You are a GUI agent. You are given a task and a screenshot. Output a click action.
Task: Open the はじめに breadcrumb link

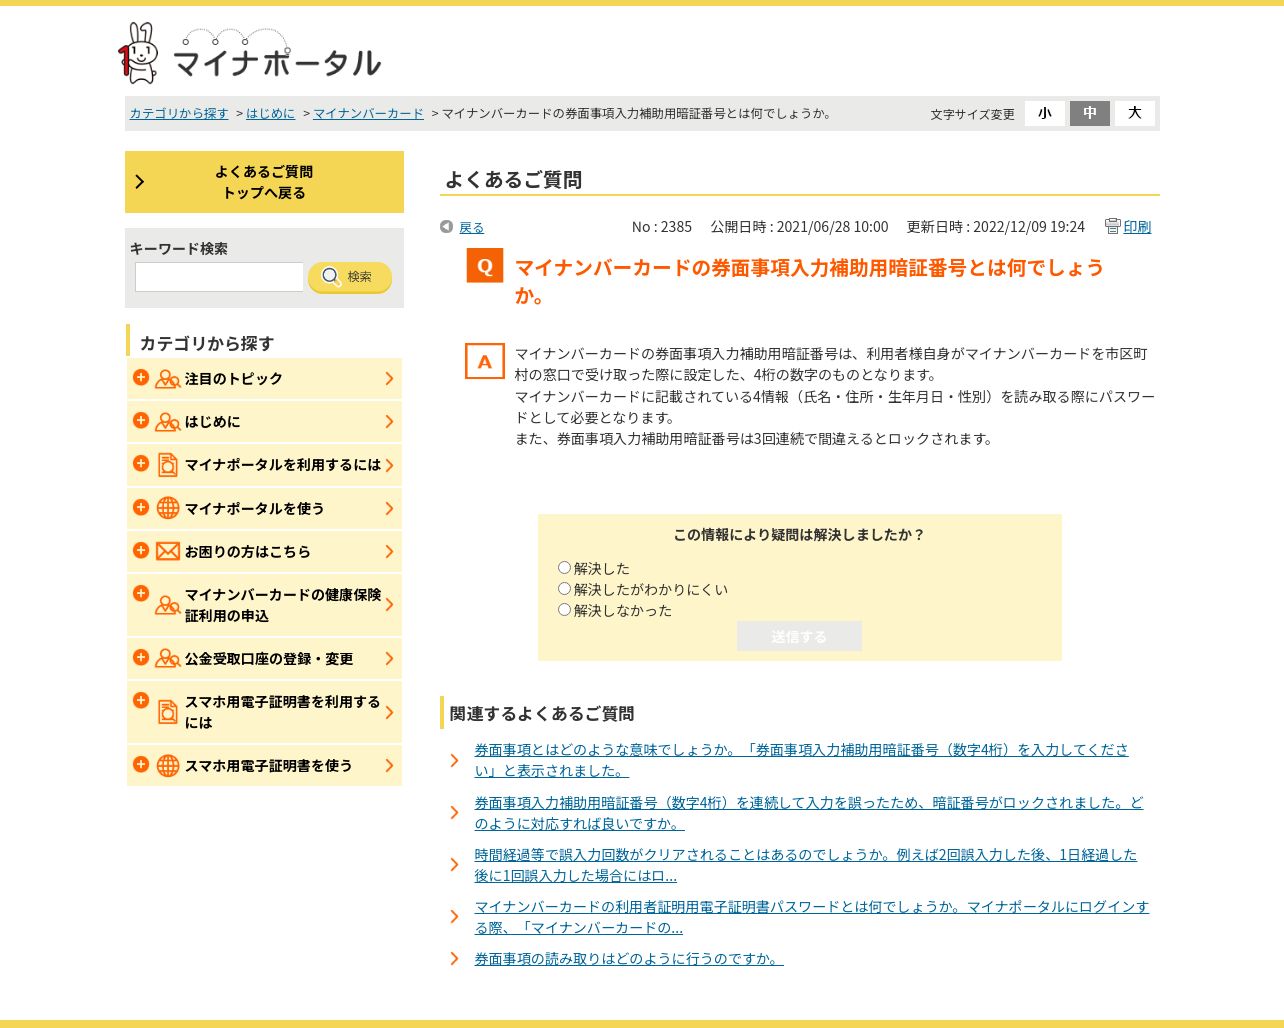pos(270,113)
